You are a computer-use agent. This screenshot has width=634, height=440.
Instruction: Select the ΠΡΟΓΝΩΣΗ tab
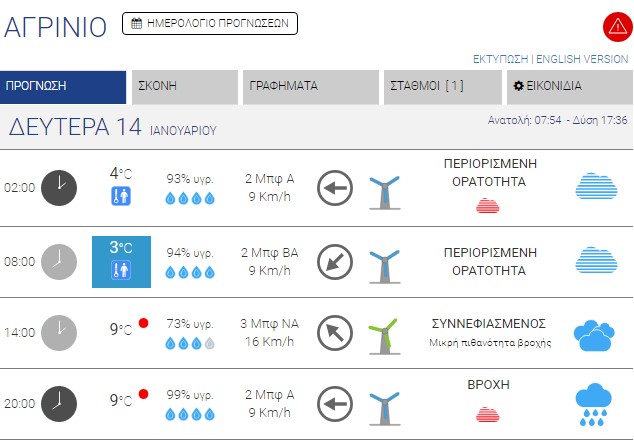[x=63, y=87]
